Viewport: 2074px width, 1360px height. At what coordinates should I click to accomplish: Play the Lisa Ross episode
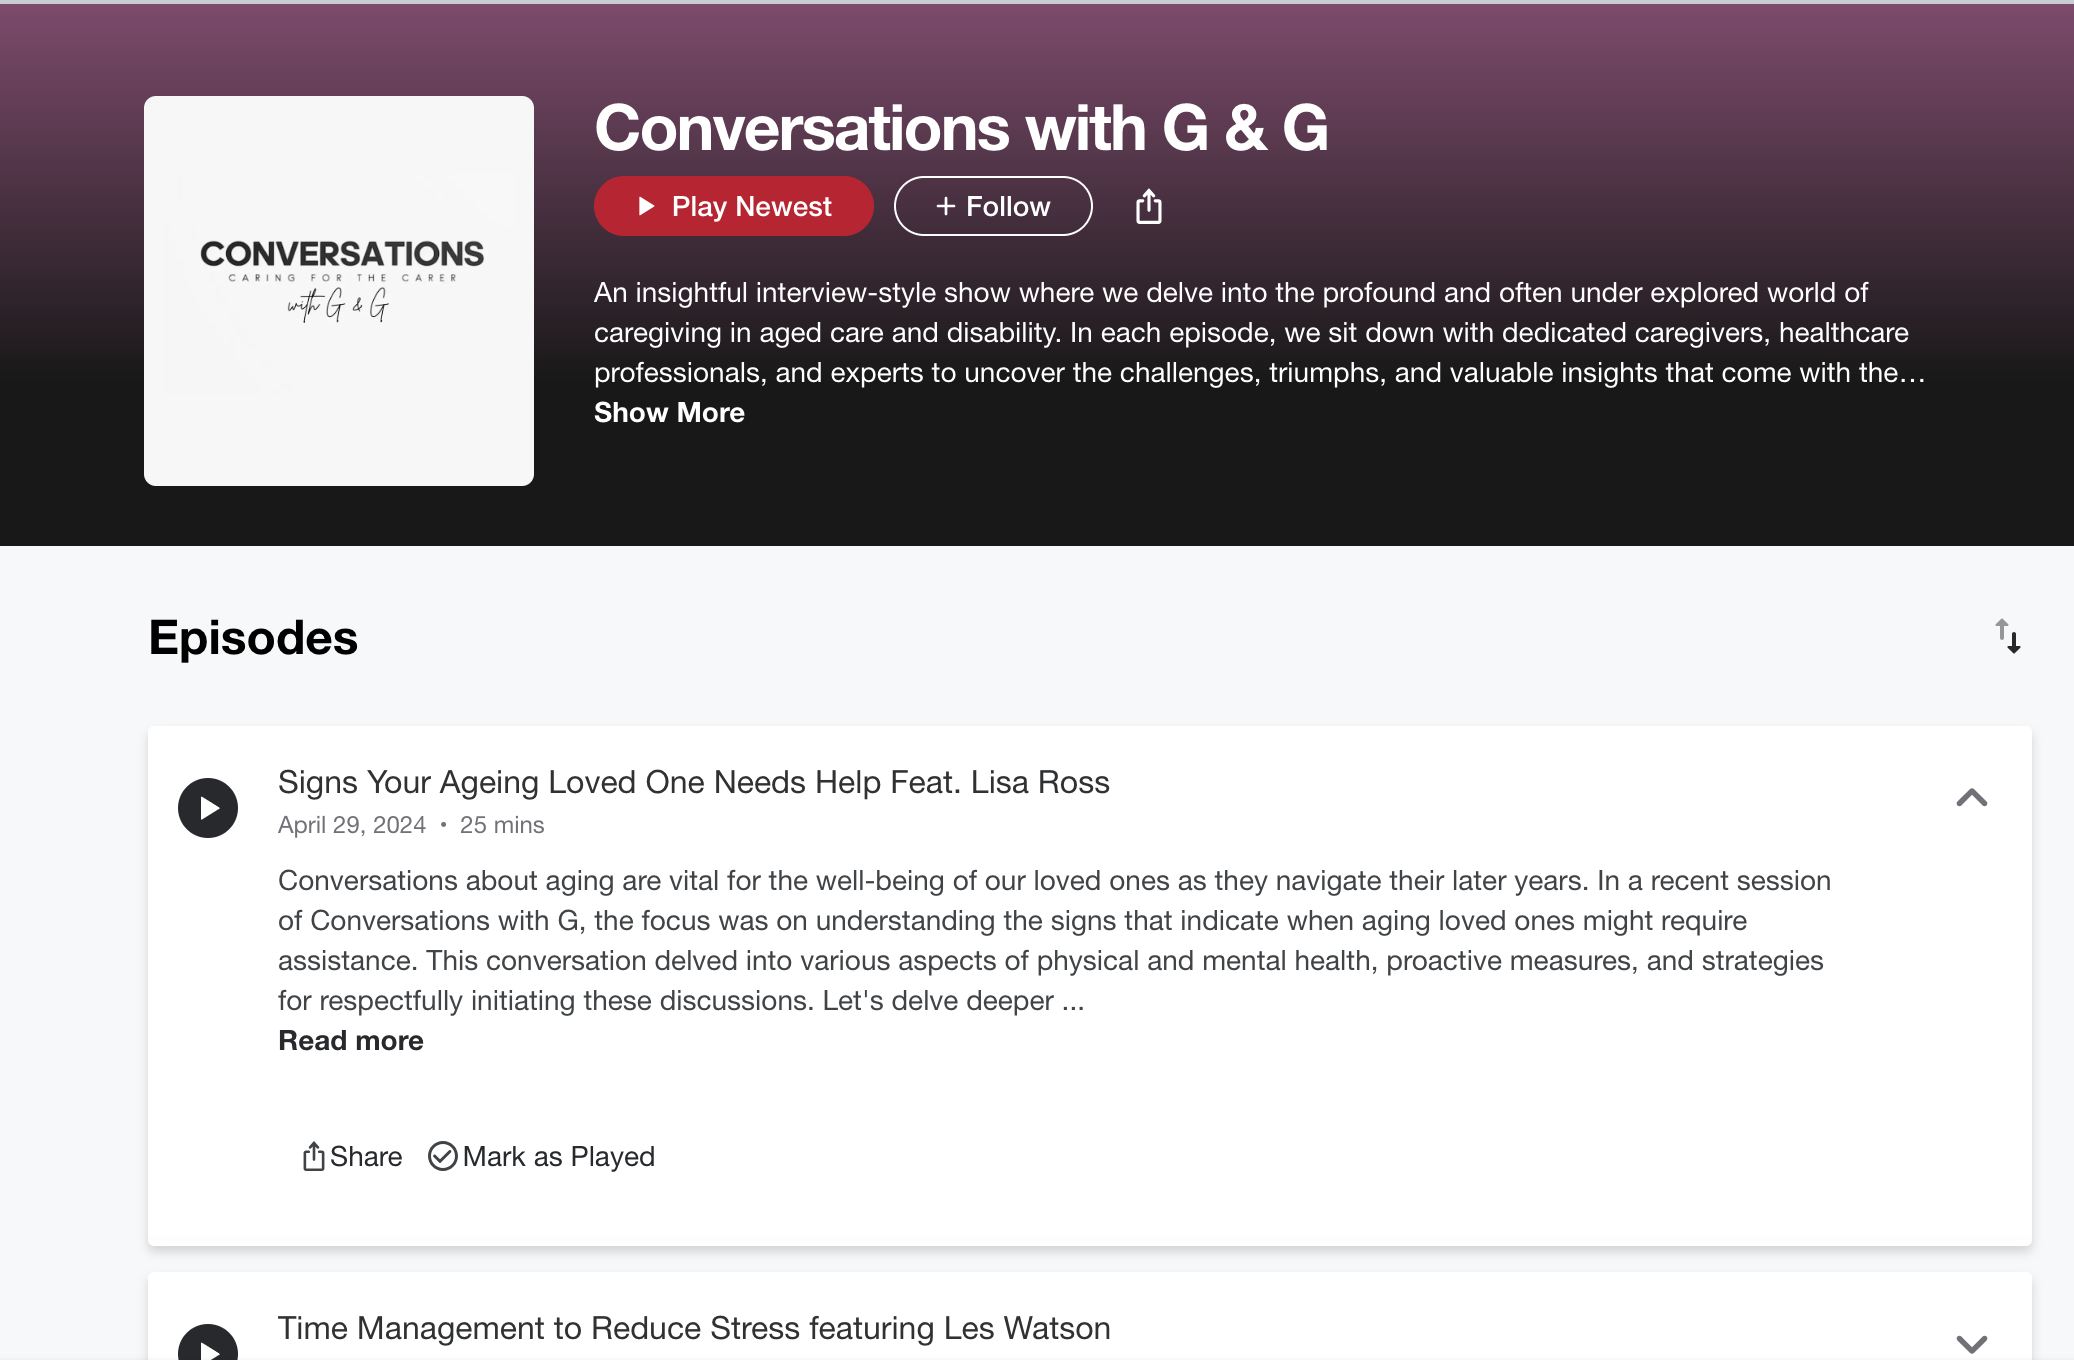[208, 808]
